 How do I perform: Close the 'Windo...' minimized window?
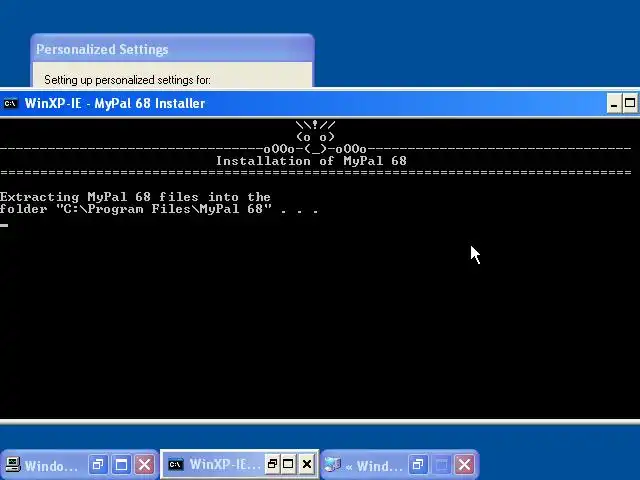click(144, 464)
